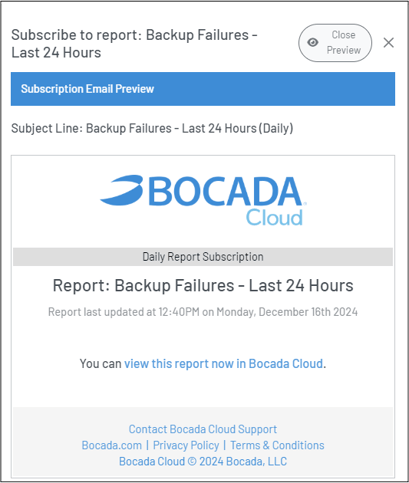The width and height of the screenshot is (409, 483).
Task: Open the Terms & Conditions link
Action: click(277, 445)
